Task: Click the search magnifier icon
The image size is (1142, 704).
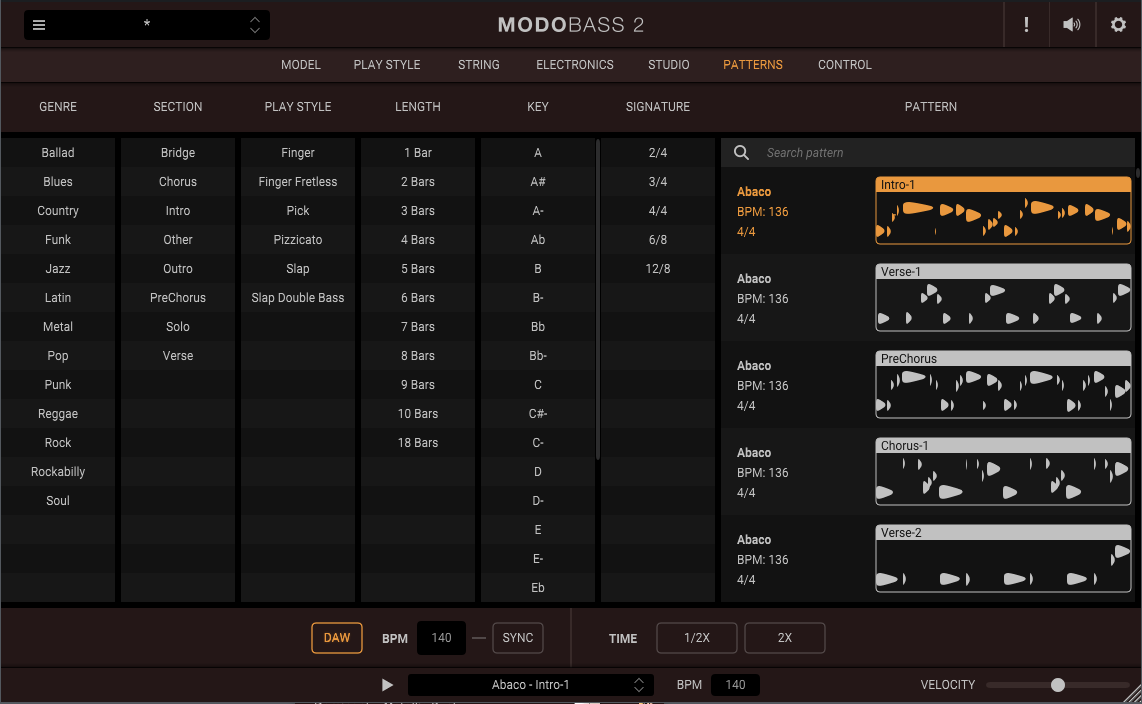Action: pyautogui.click(x=741, y=153)
